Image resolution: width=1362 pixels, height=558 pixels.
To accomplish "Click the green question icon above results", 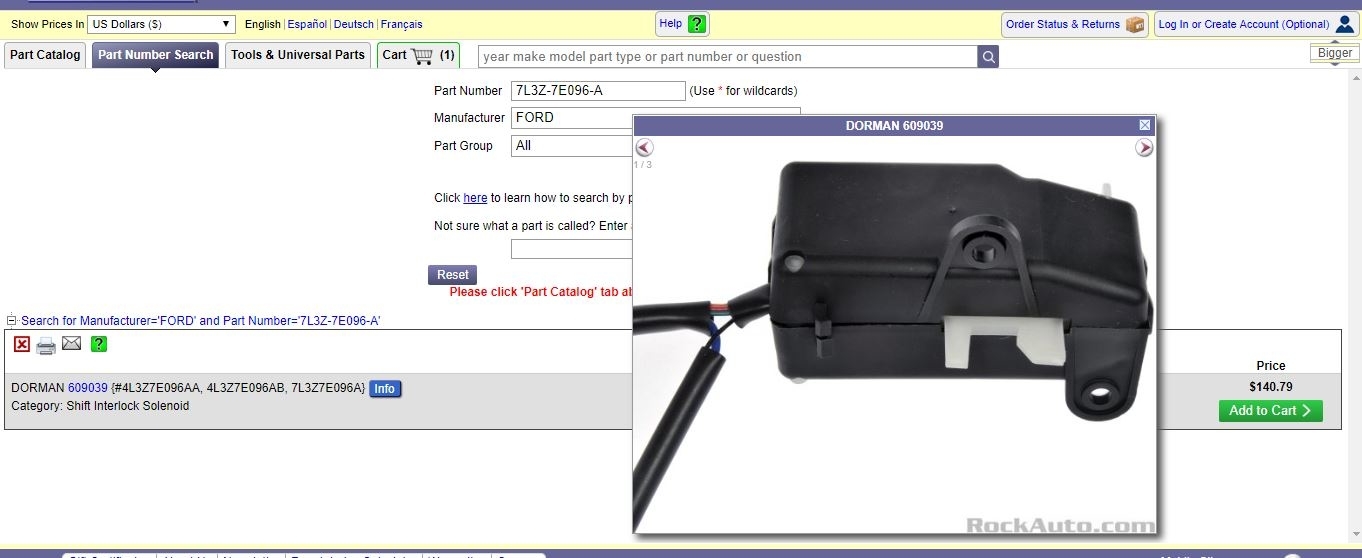I will 99,344.
